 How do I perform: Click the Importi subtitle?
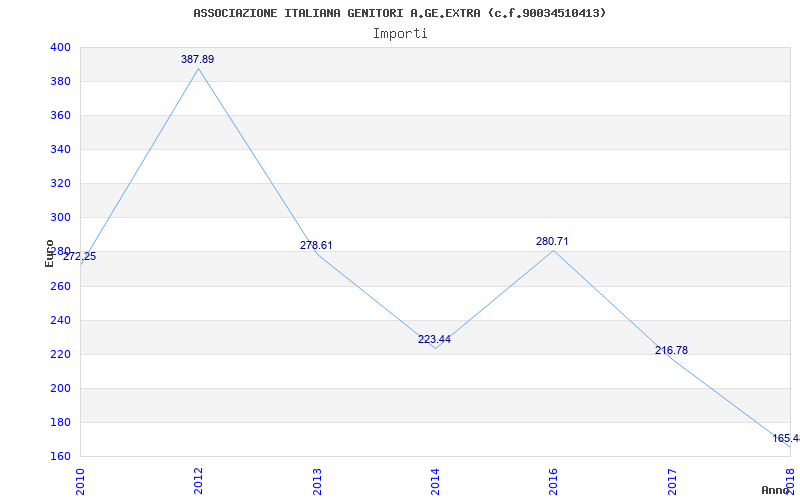pos(400,34)
